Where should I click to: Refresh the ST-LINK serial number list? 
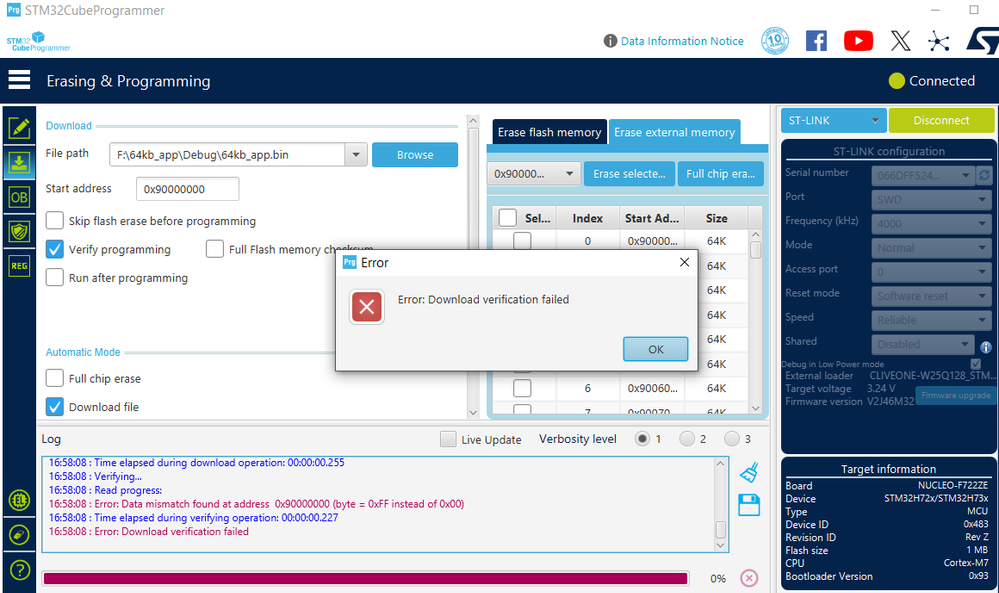pos(984,175)
